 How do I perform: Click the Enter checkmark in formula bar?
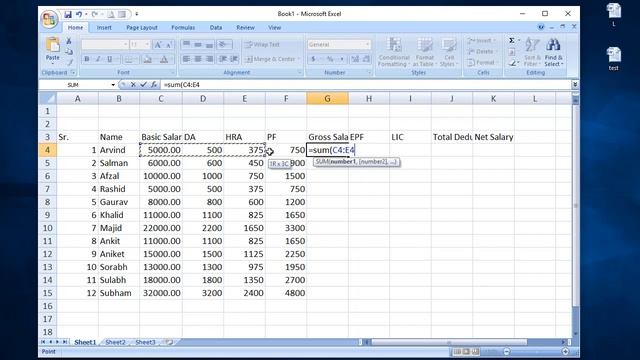tap(143, 84)
